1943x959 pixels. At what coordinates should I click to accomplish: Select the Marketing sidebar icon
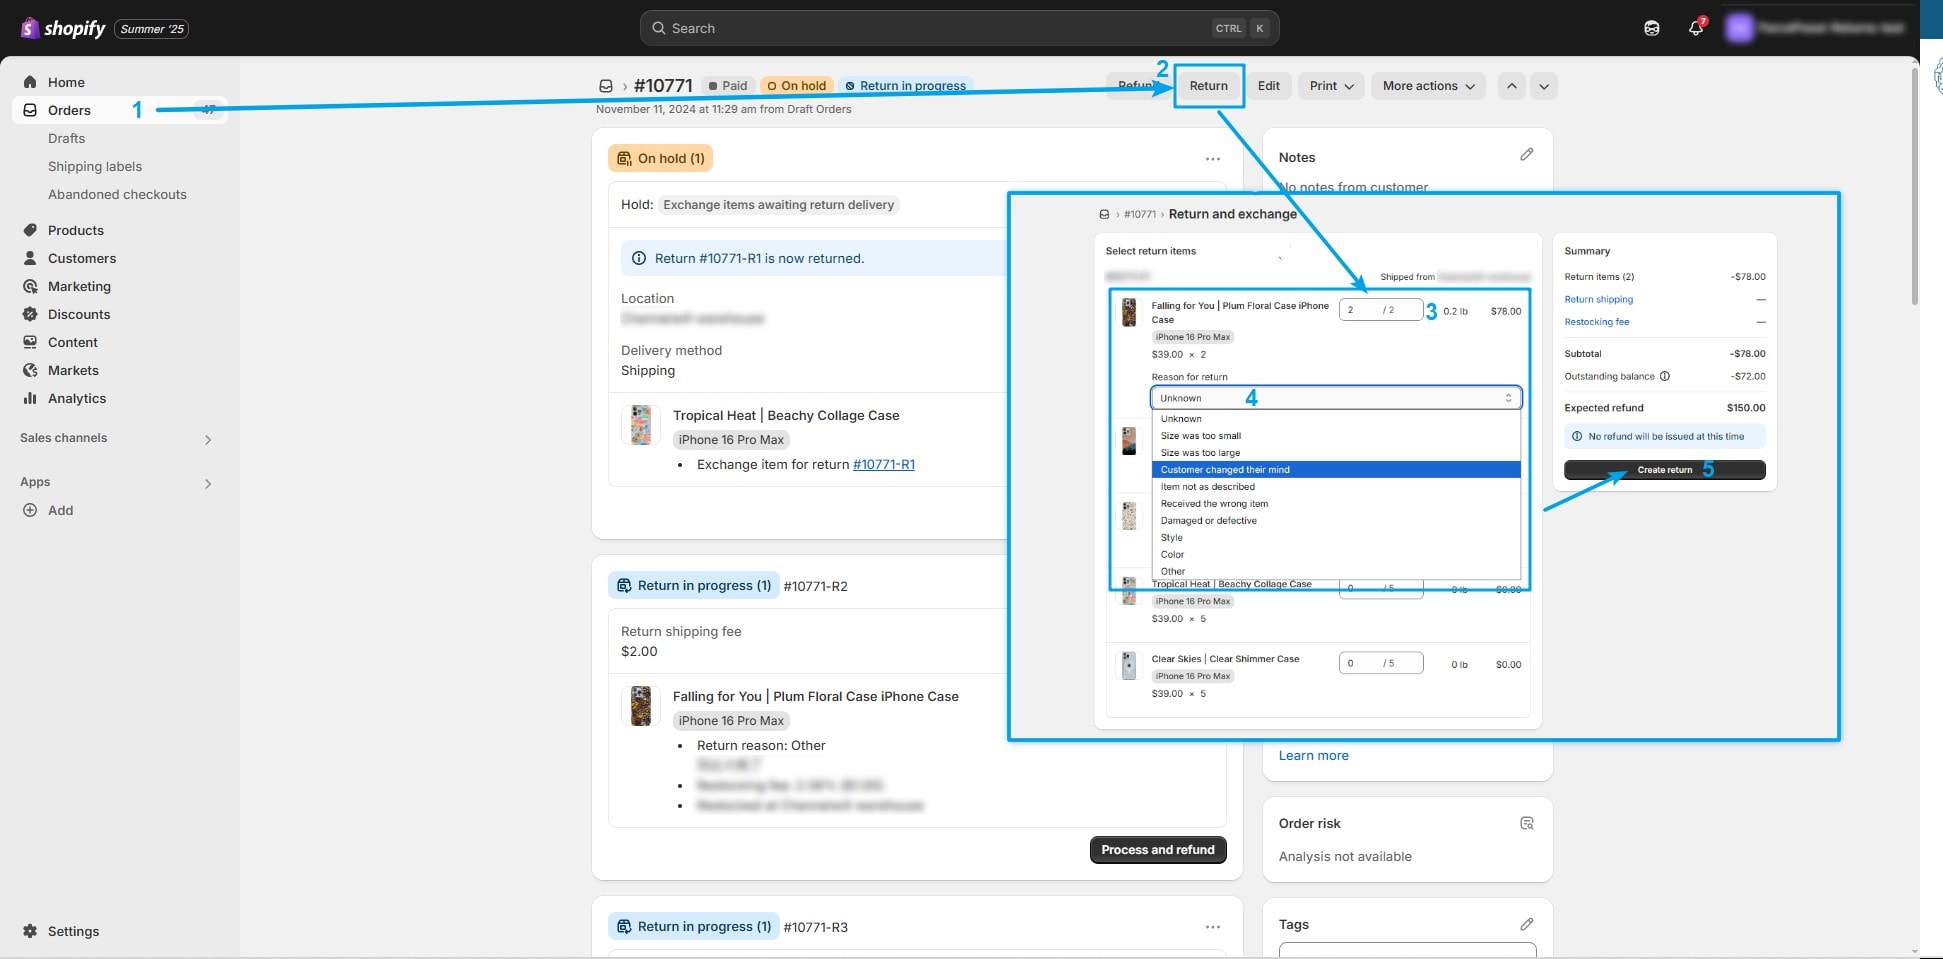tap(30, 286)
